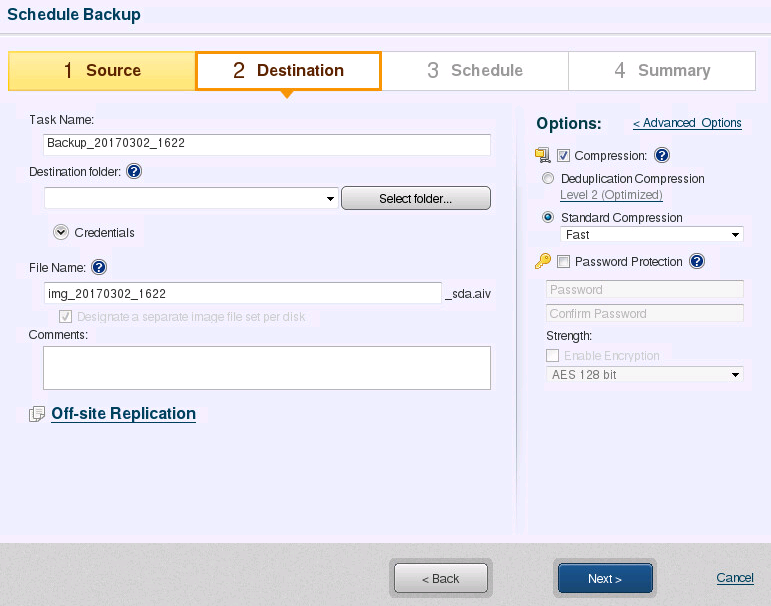The width and height of the screenshot is (771, 606).
Task: Switch to the Schedule step tab
Action: point(475,71)
